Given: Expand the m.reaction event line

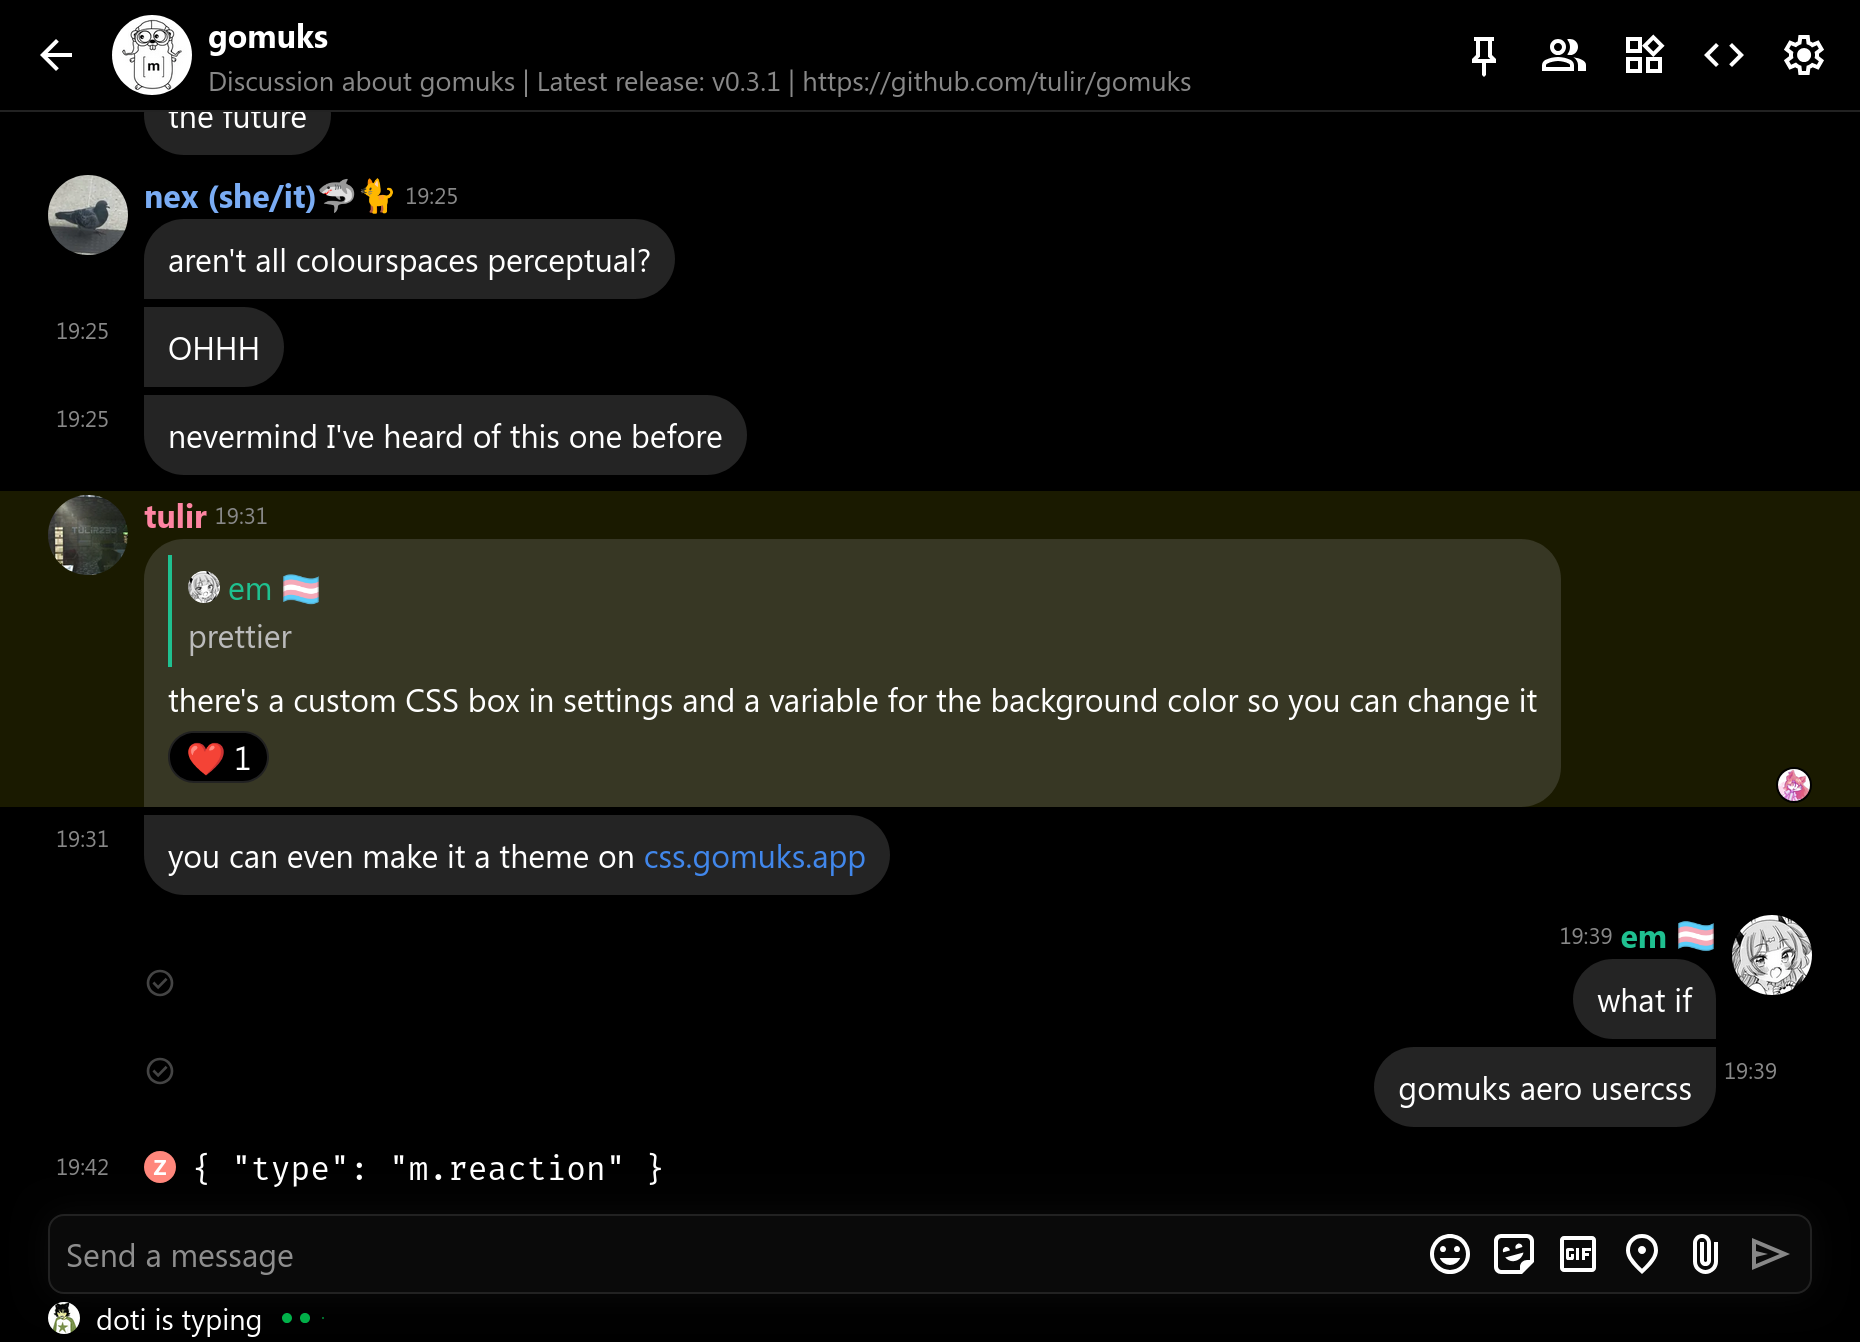Looking at the screenshot, I should 428,1168.
